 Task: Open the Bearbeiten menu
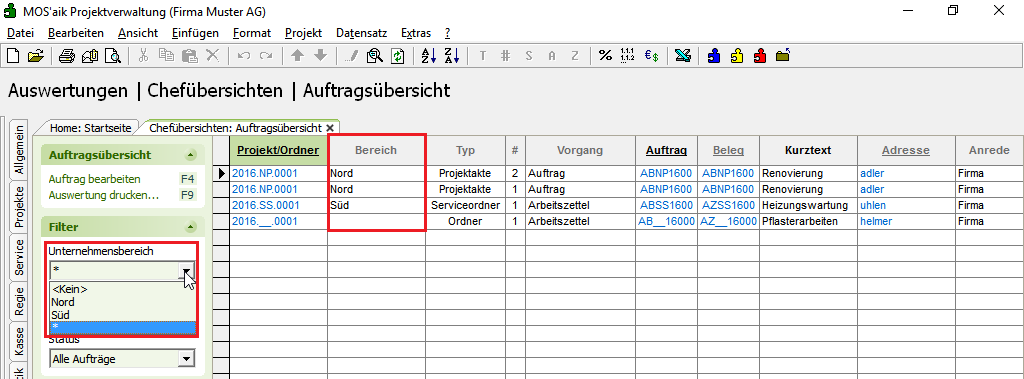click(76, 33)
